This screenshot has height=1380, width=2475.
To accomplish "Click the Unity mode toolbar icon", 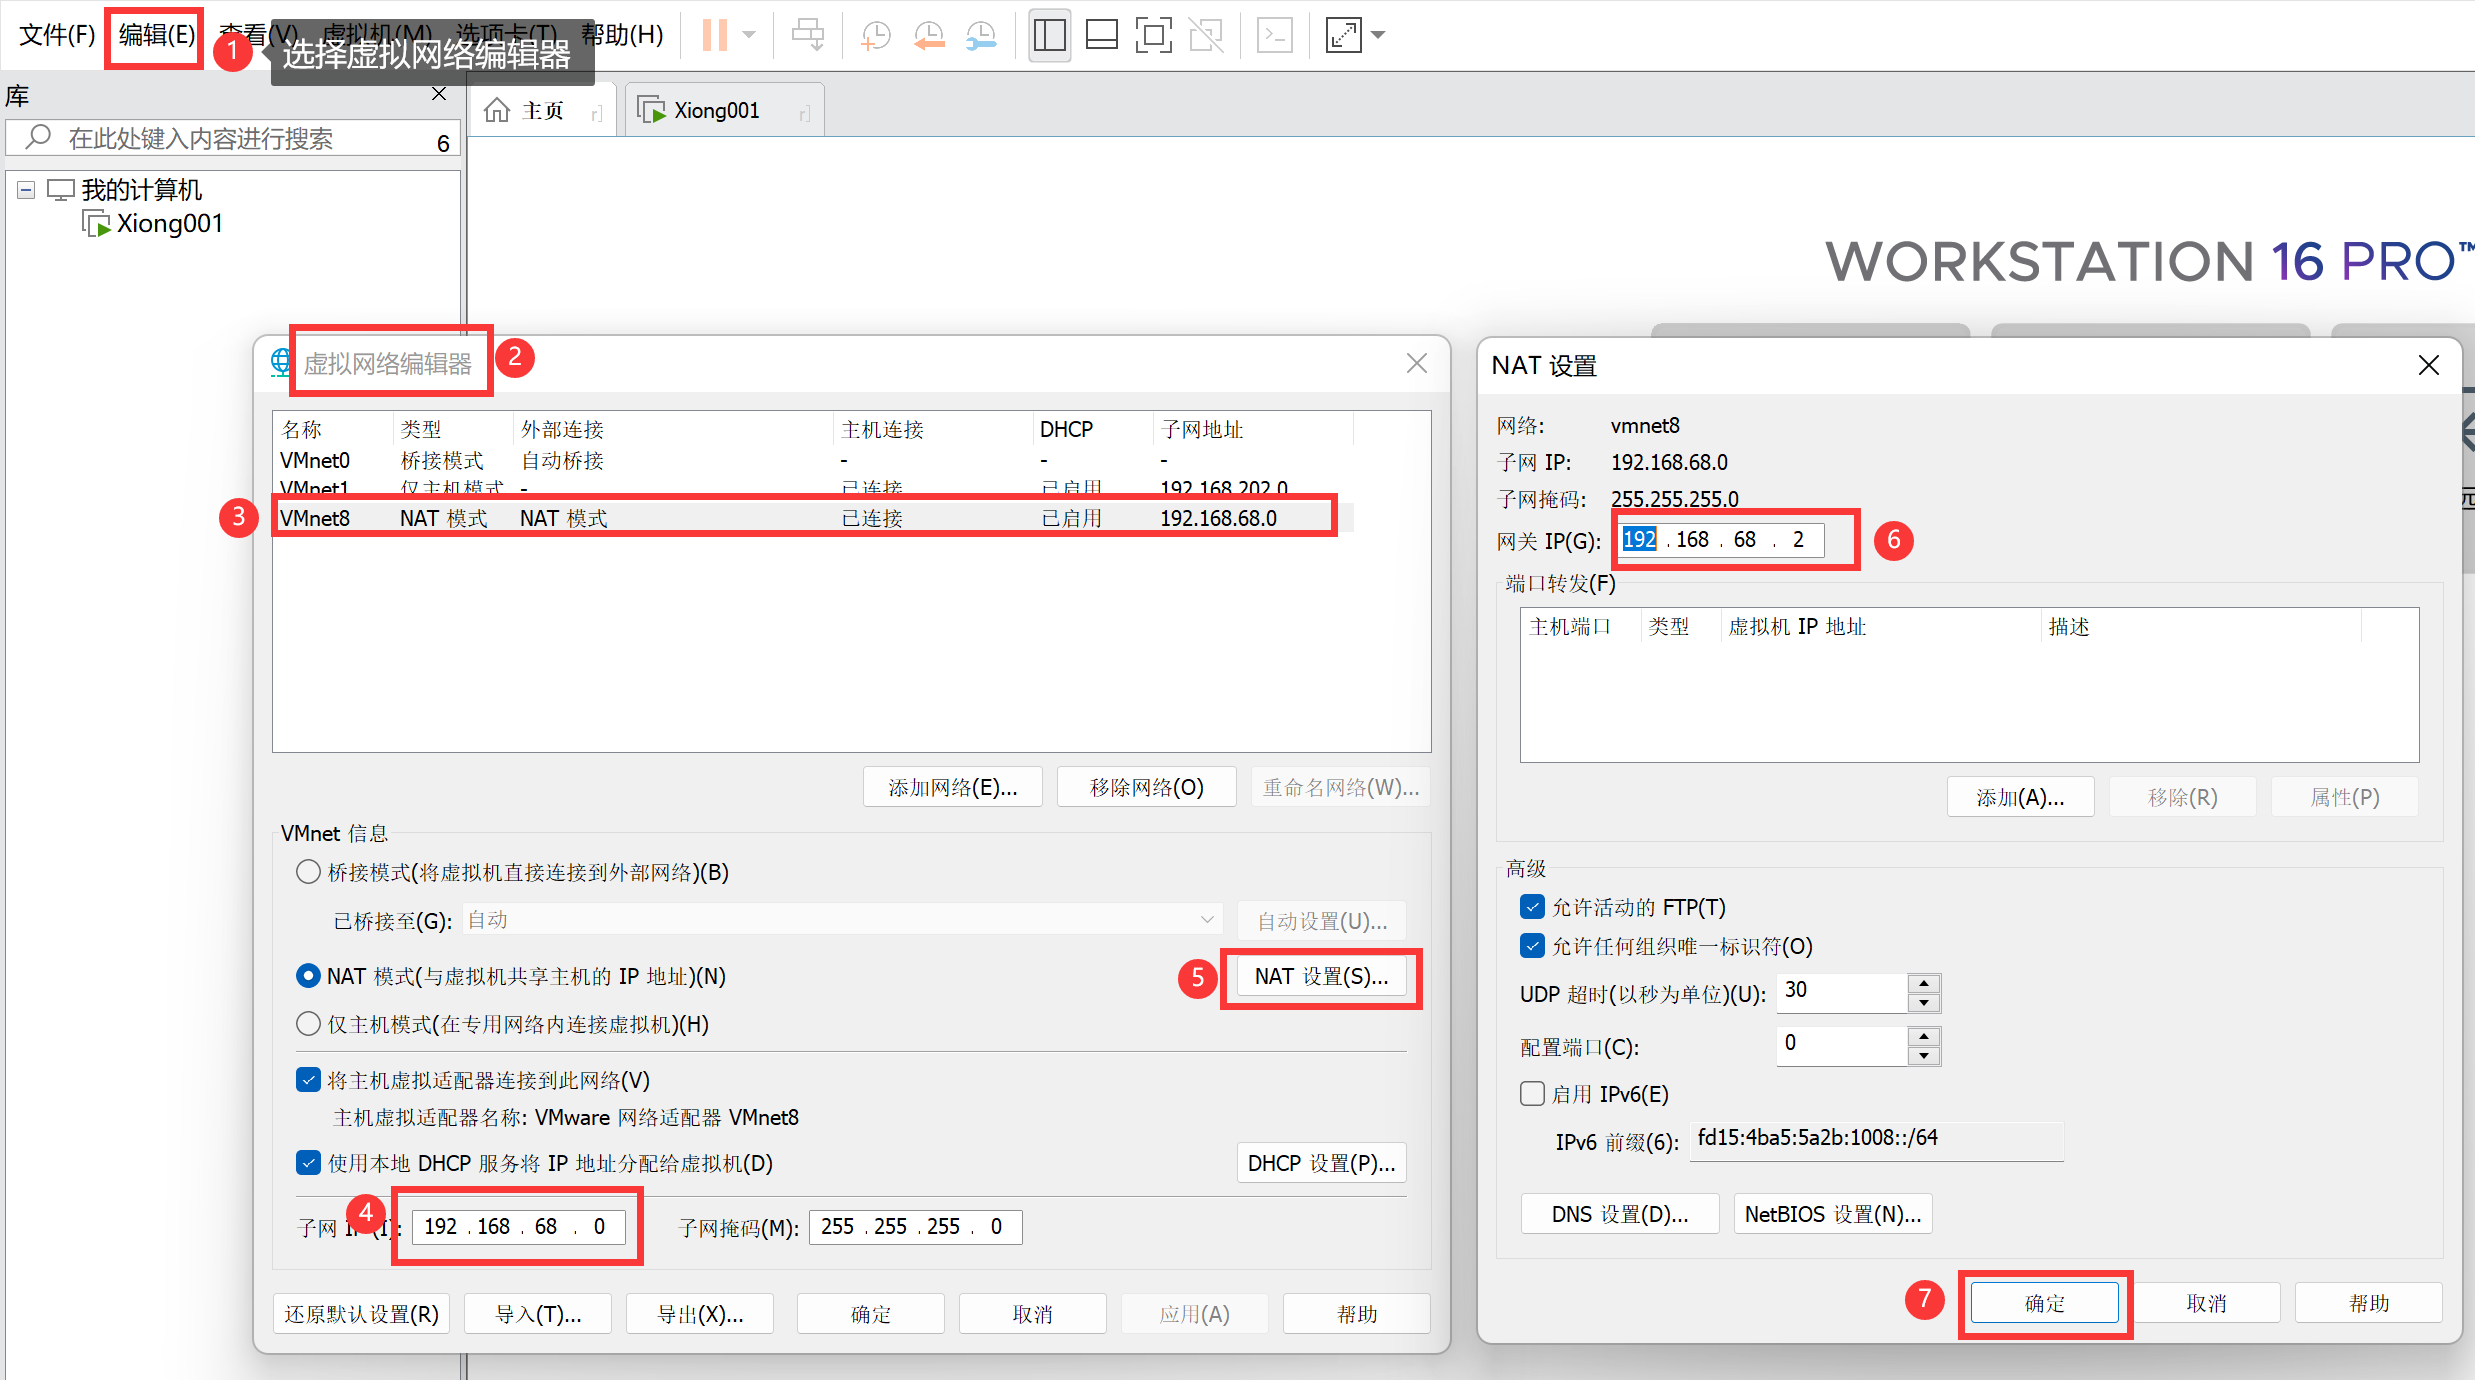I will click(x=1206, y=35).
